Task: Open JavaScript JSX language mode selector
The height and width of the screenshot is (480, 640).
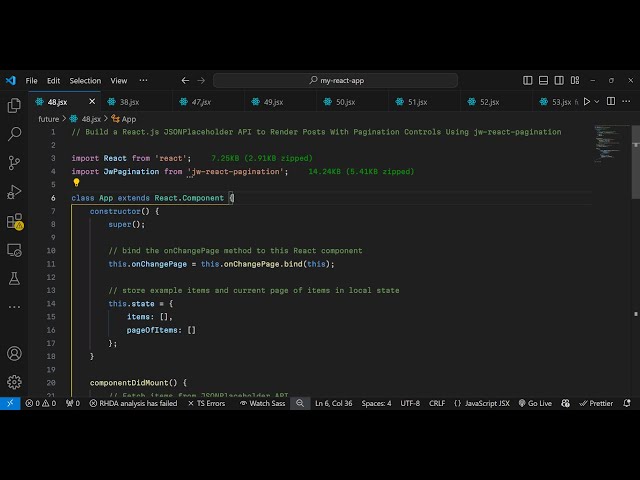Action: 481,403
